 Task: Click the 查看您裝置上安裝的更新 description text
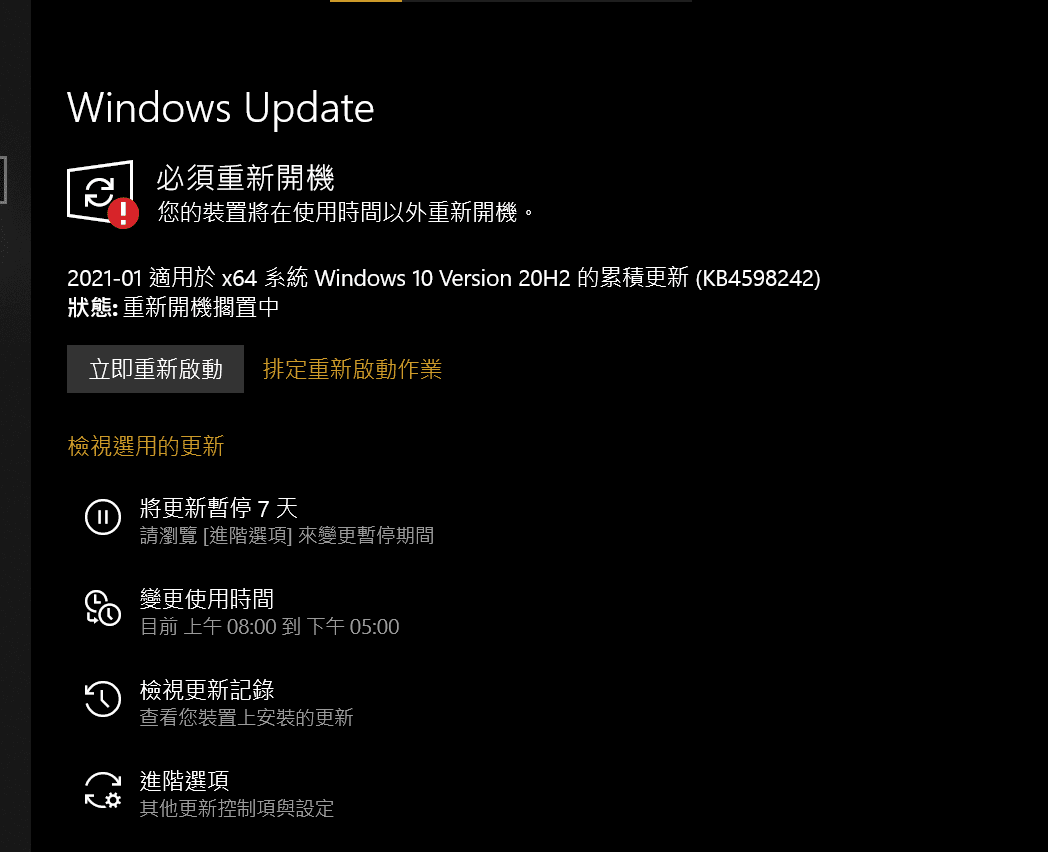coord(246,717)
